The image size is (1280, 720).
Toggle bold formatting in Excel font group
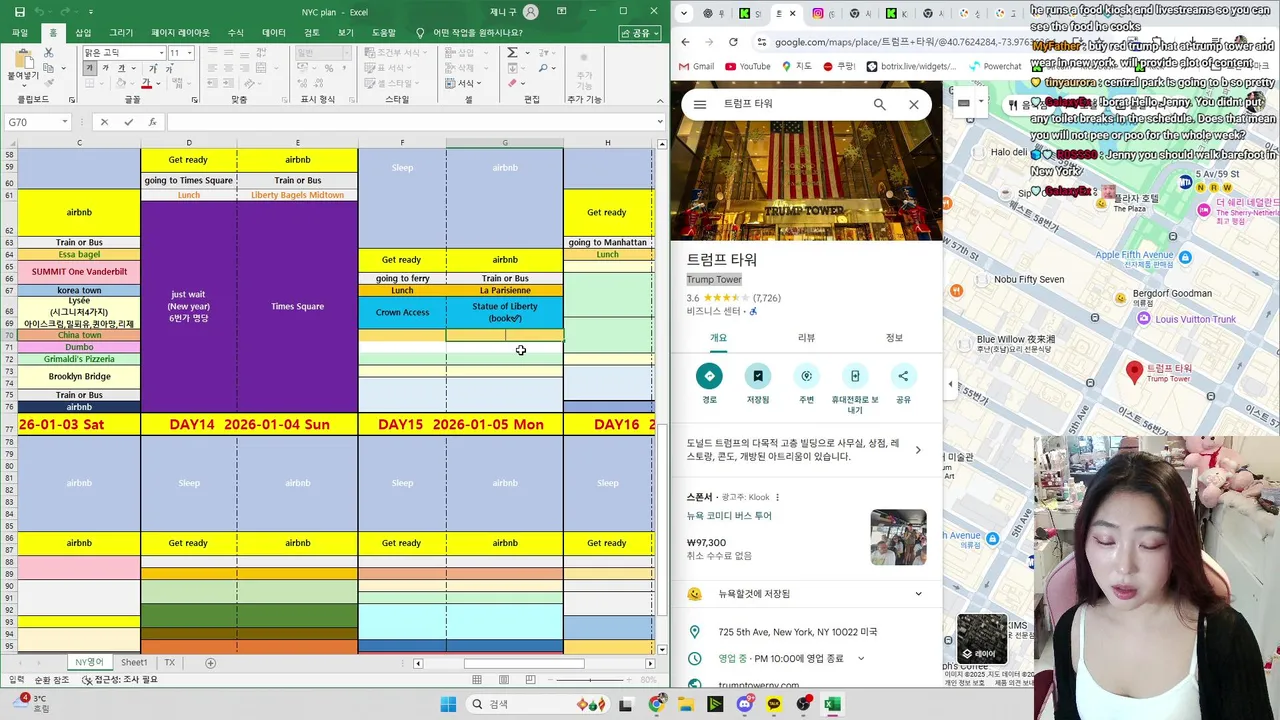pyautogui.click(x=90, y=68)
